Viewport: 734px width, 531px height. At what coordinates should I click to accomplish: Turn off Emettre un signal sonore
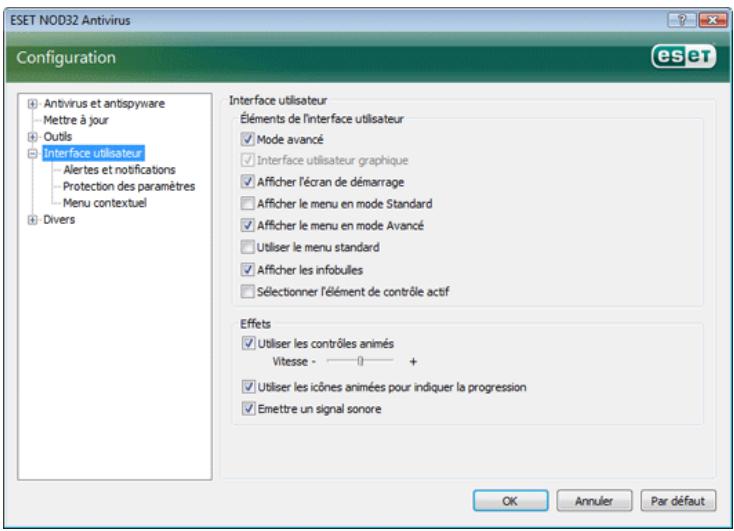[248, 409]
